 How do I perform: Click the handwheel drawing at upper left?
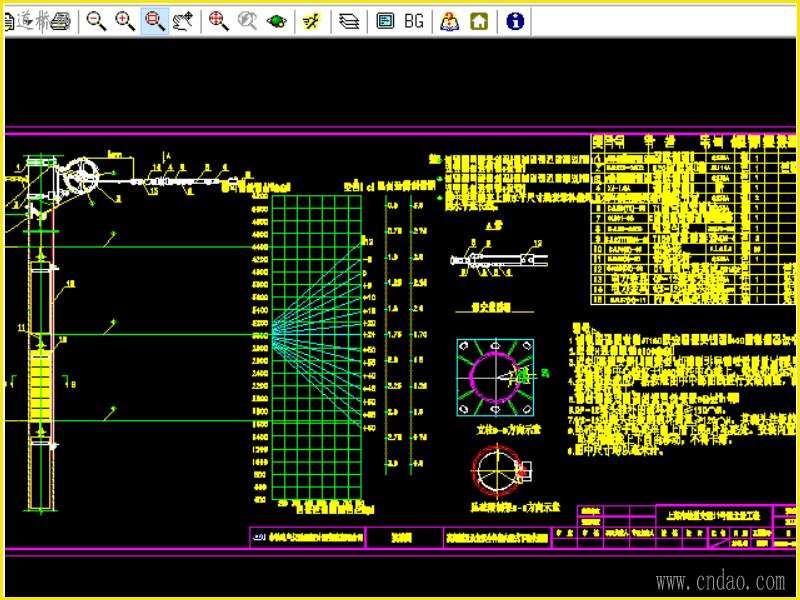[x=79, y=177]
